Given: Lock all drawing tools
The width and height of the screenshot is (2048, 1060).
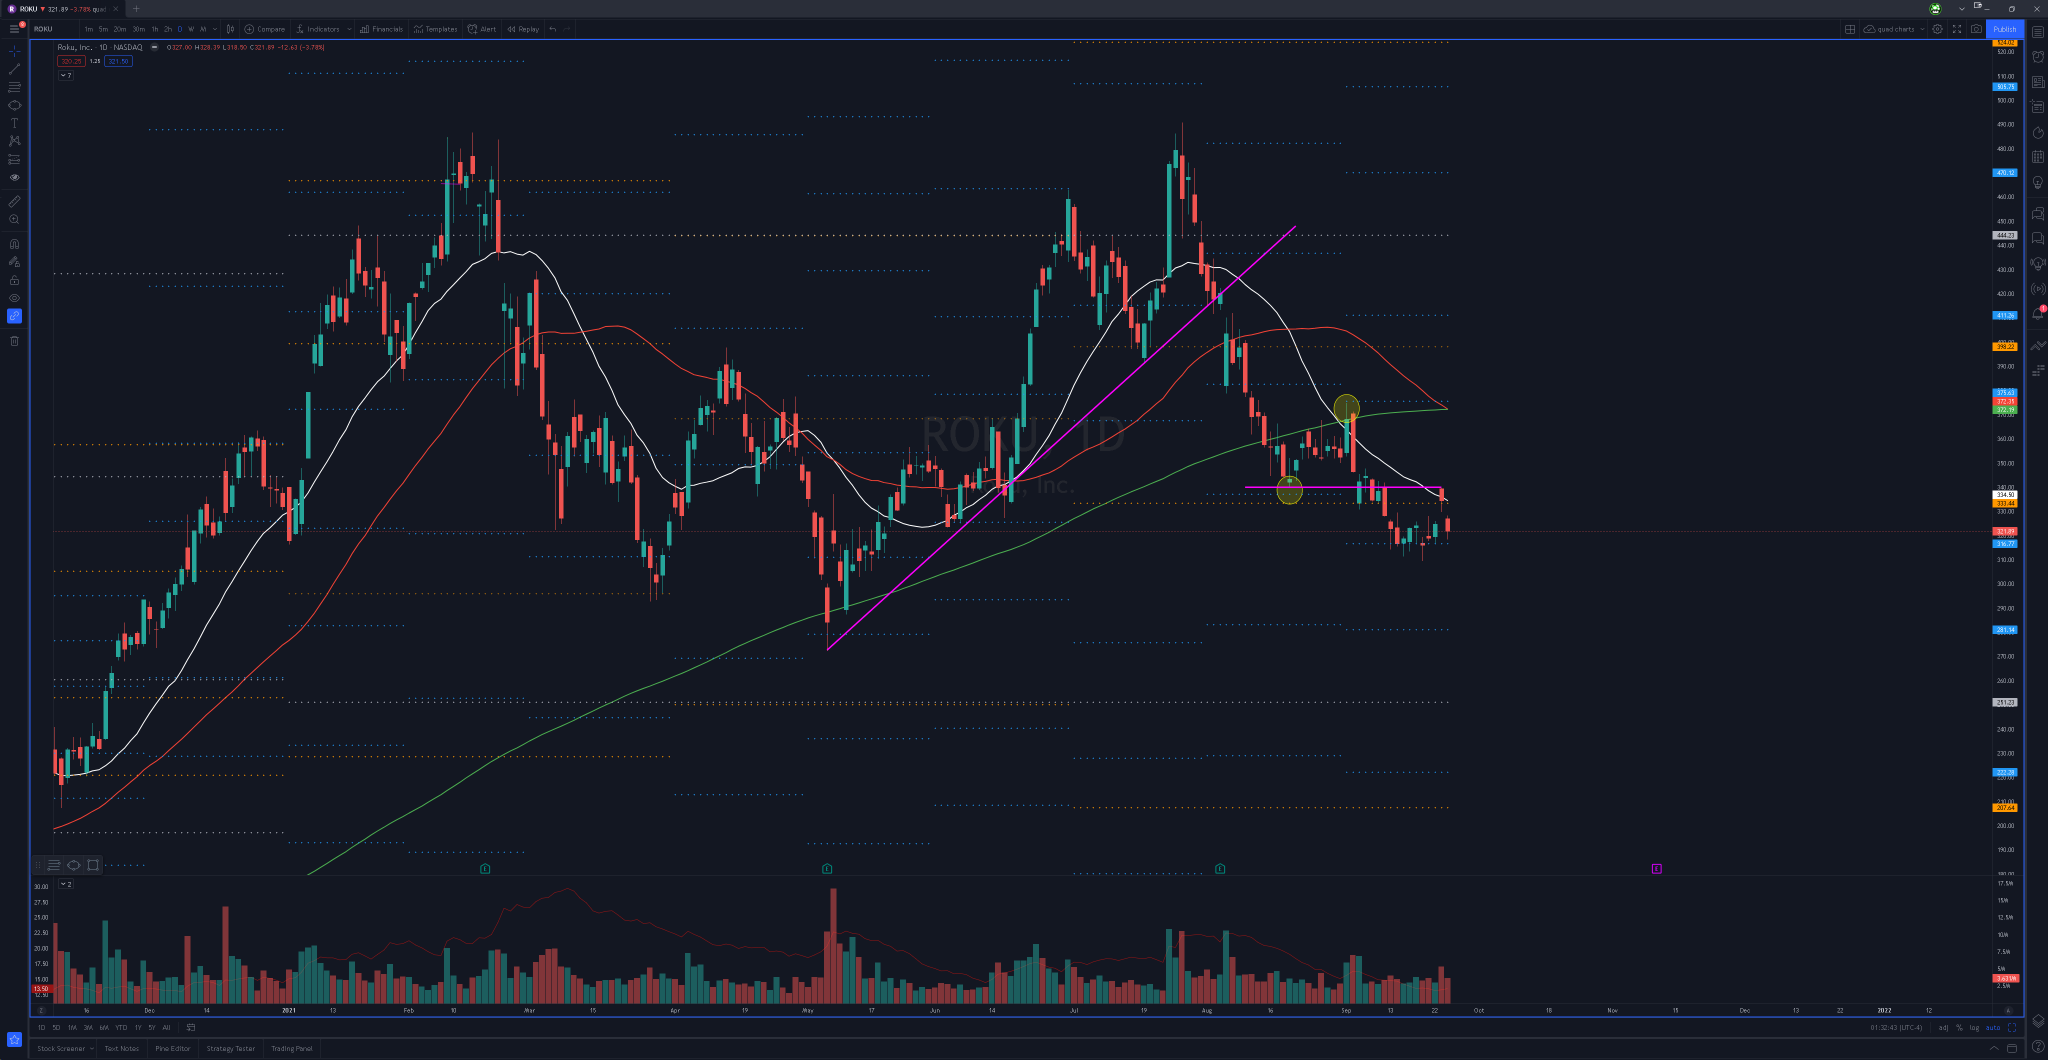Looking at the screenshot, I should click(x=14, y=280).
